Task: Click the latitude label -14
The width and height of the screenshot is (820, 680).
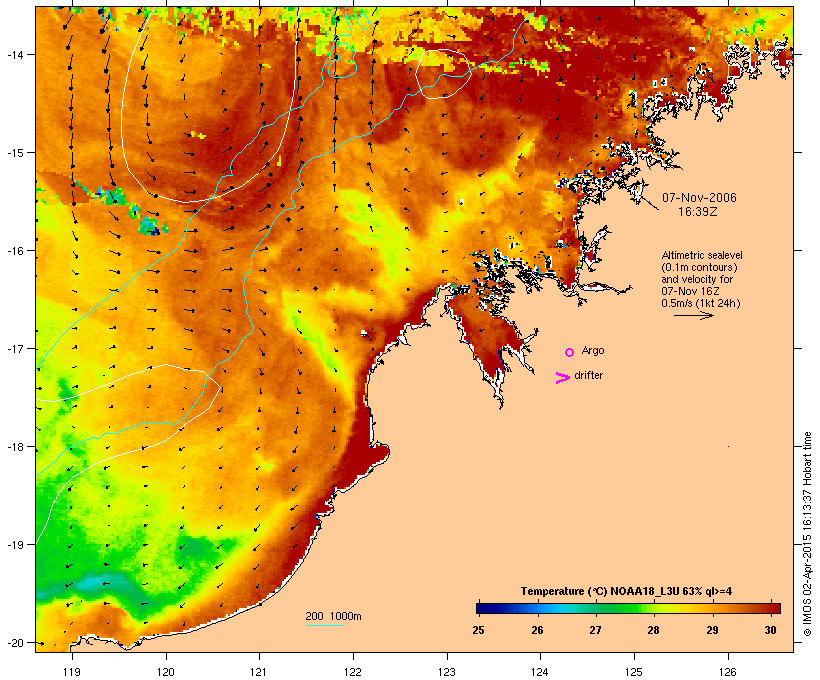Action: [15, 54]
